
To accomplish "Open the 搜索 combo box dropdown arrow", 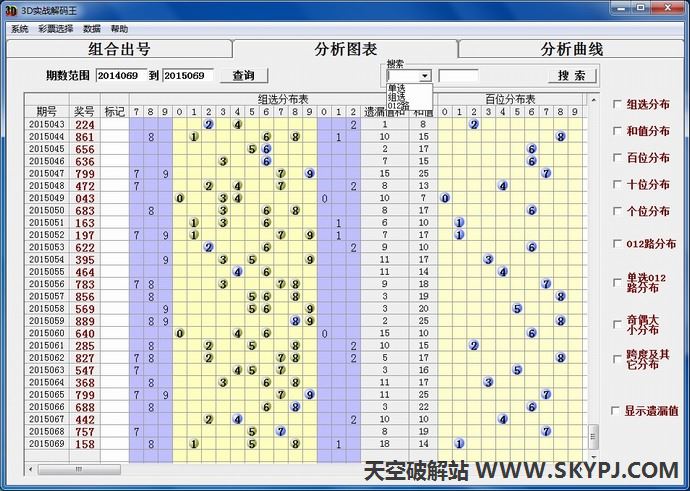I will 425,76.
